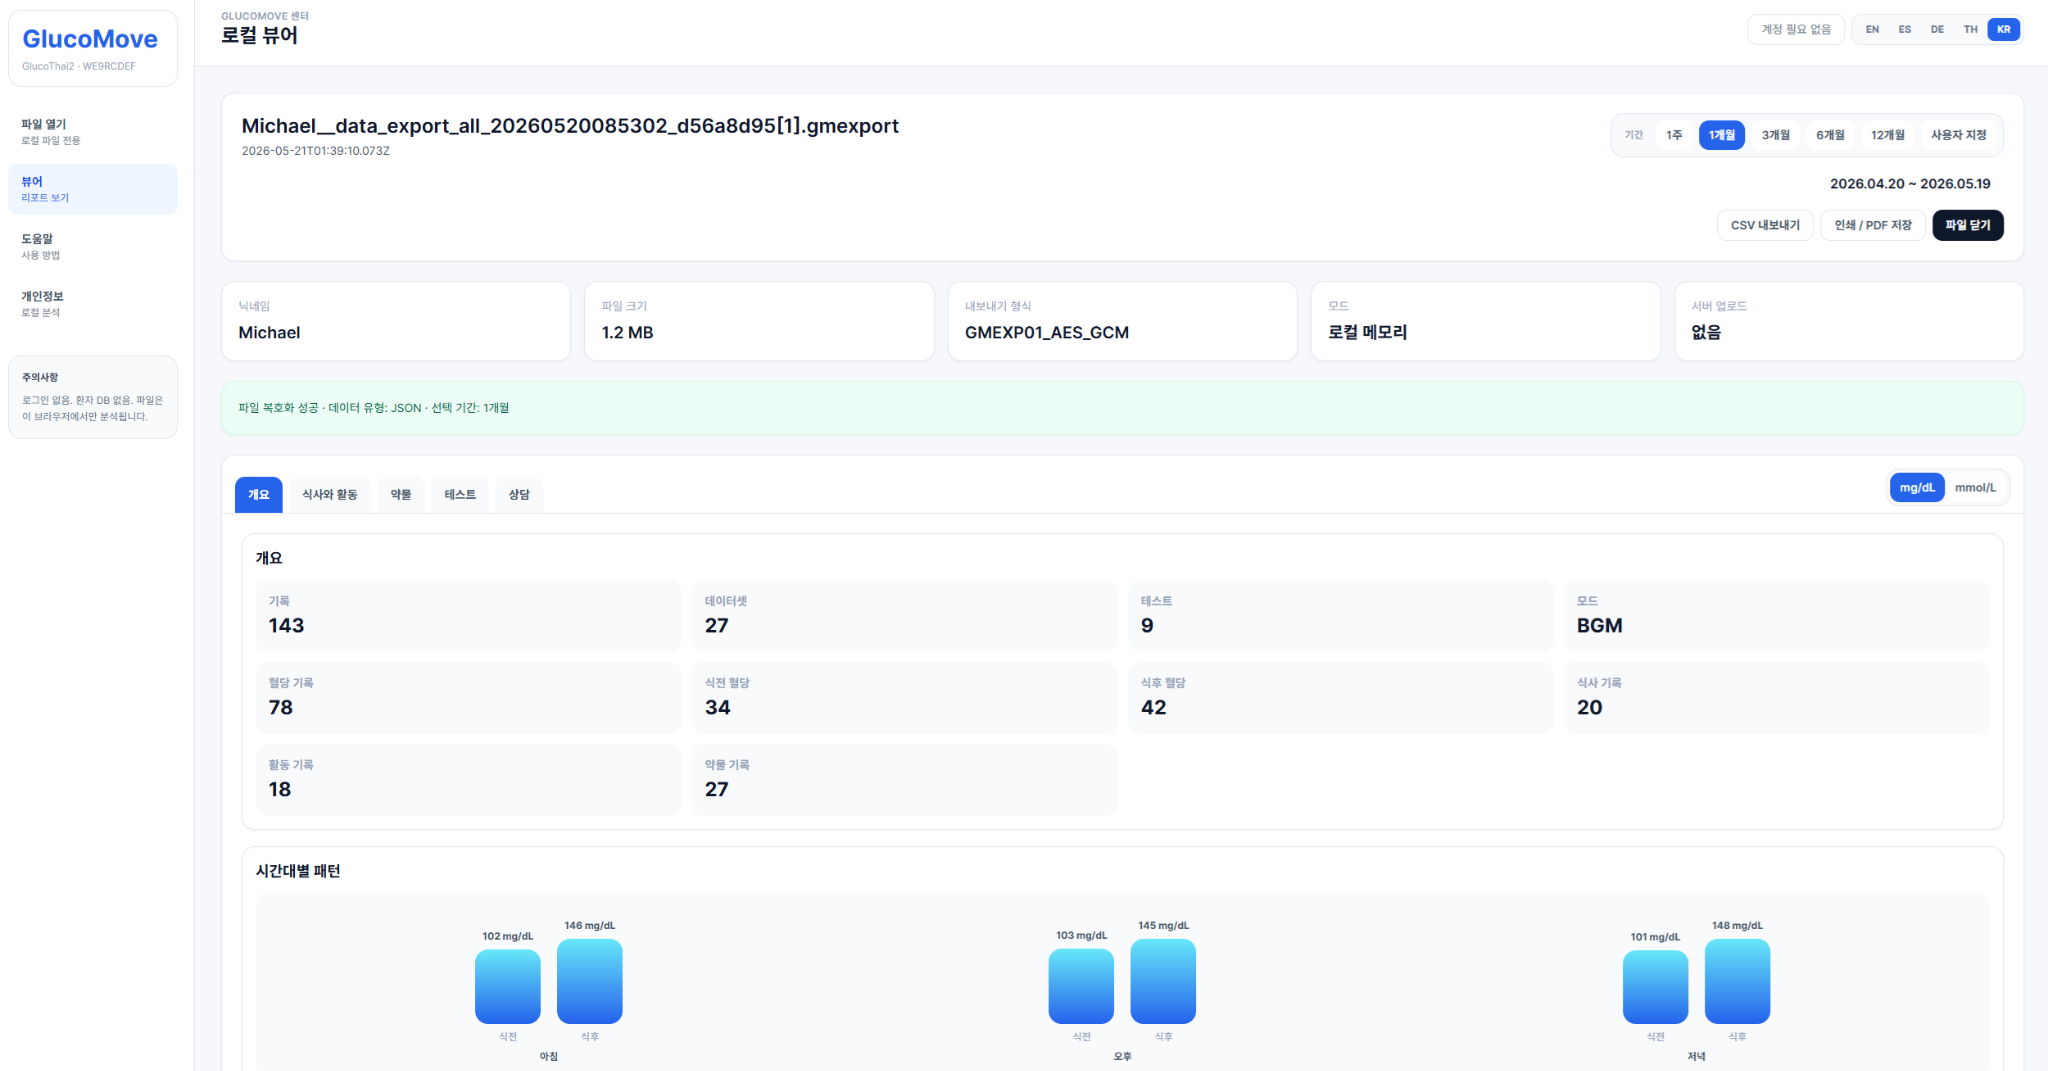Click CSV 내보내기 button

1765,225
